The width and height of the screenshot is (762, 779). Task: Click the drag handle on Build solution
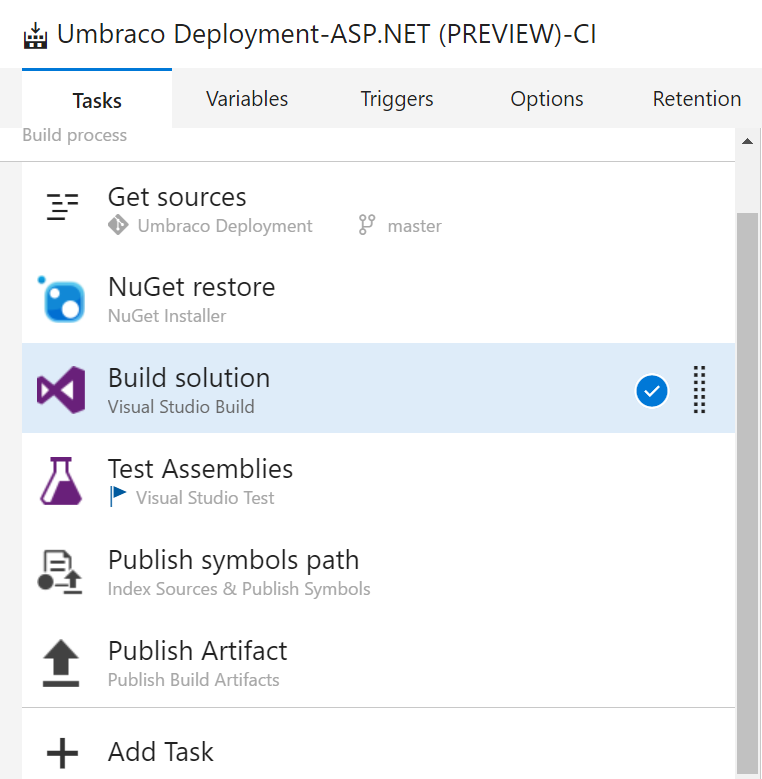pyautogui.click(x=700, y=390)
